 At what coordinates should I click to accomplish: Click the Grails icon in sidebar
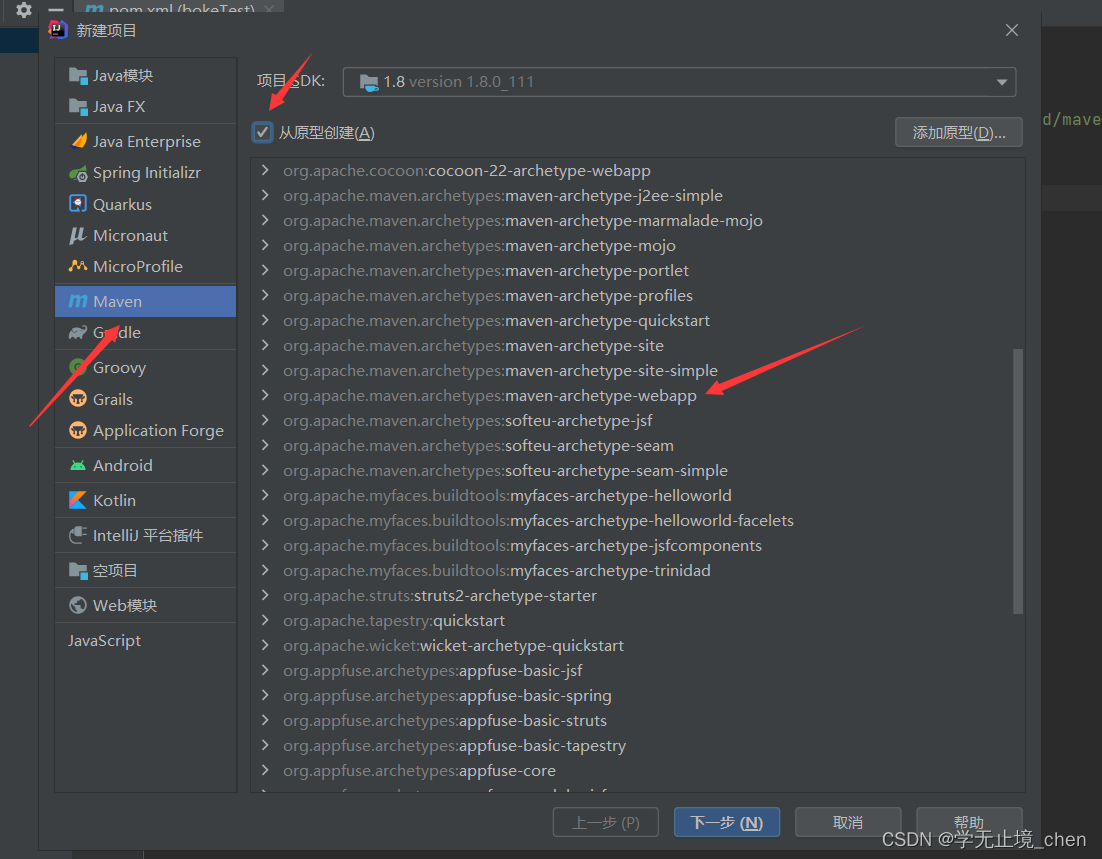tap(78, 399)
